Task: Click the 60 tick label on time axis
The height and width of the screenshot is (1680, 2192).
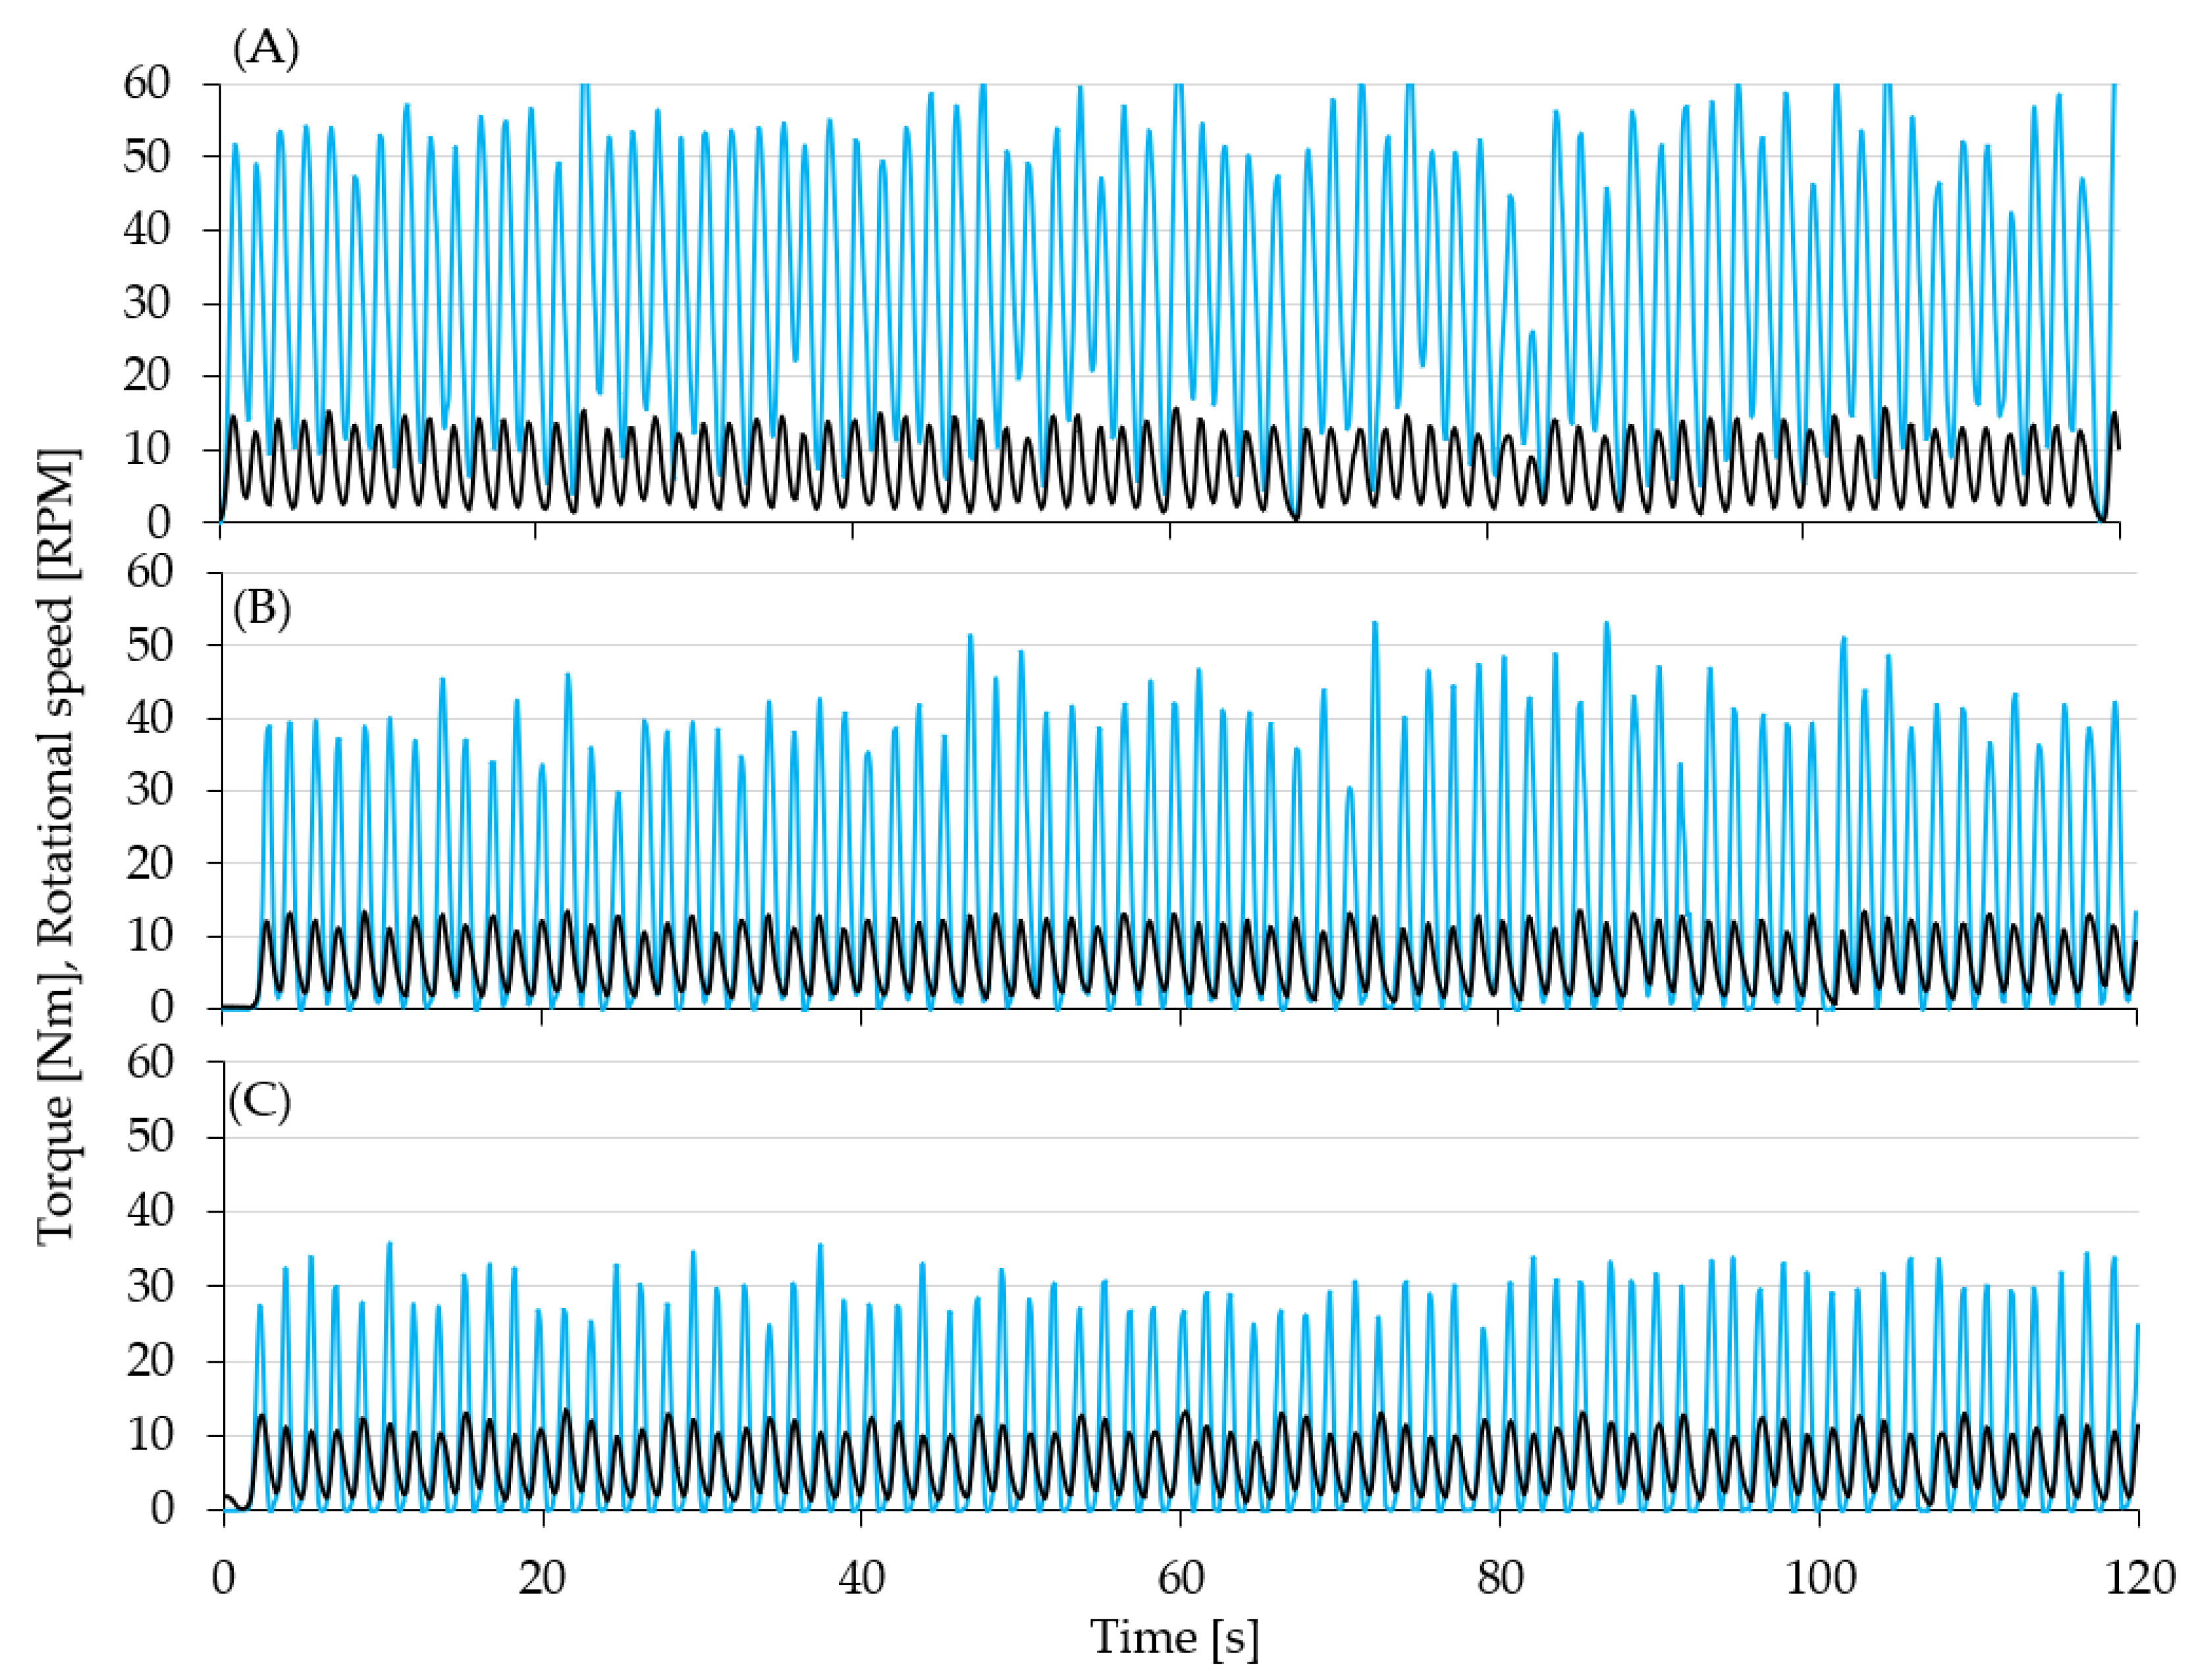Action: [1180, 1578]
